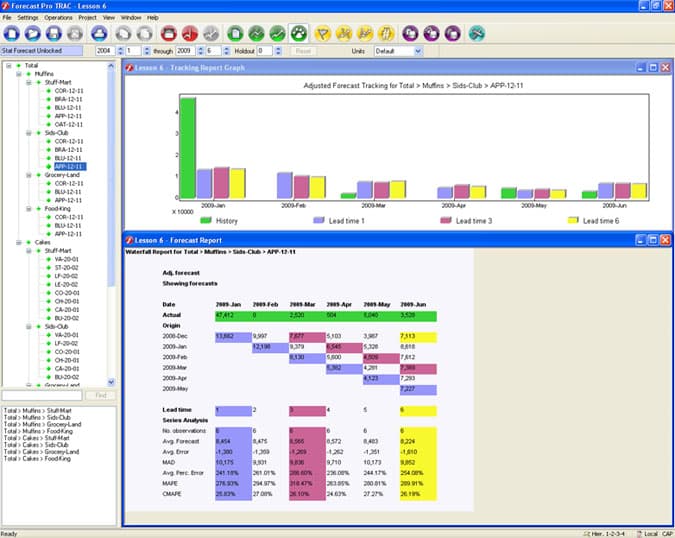Click the search field left of Find
Viewport: 675px width, 538px height.
tap(42, 395)
